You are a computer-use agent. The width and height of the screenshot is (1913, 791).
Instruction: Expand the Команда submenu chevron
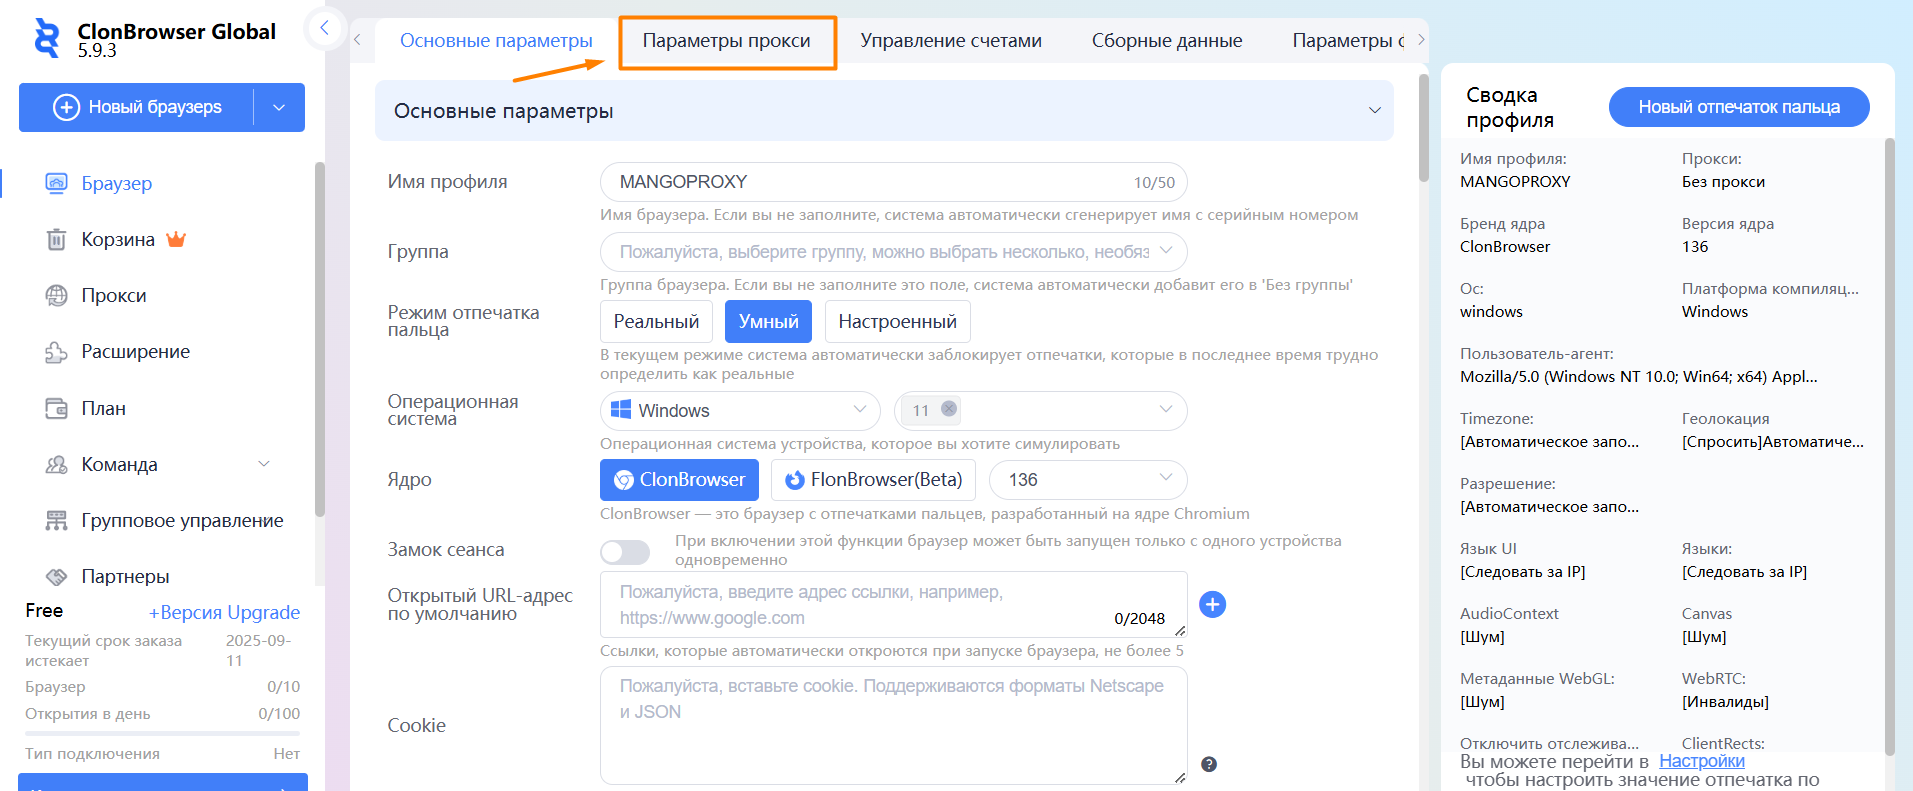(264, 464)
